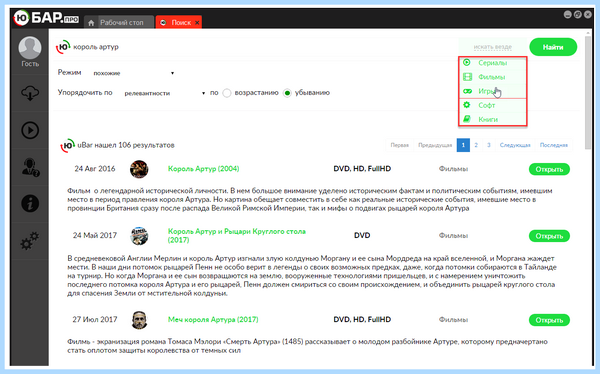Viewport: 600px width, 374px height.
Task: Select the возрастанию radio button
Action: [227, 93]
